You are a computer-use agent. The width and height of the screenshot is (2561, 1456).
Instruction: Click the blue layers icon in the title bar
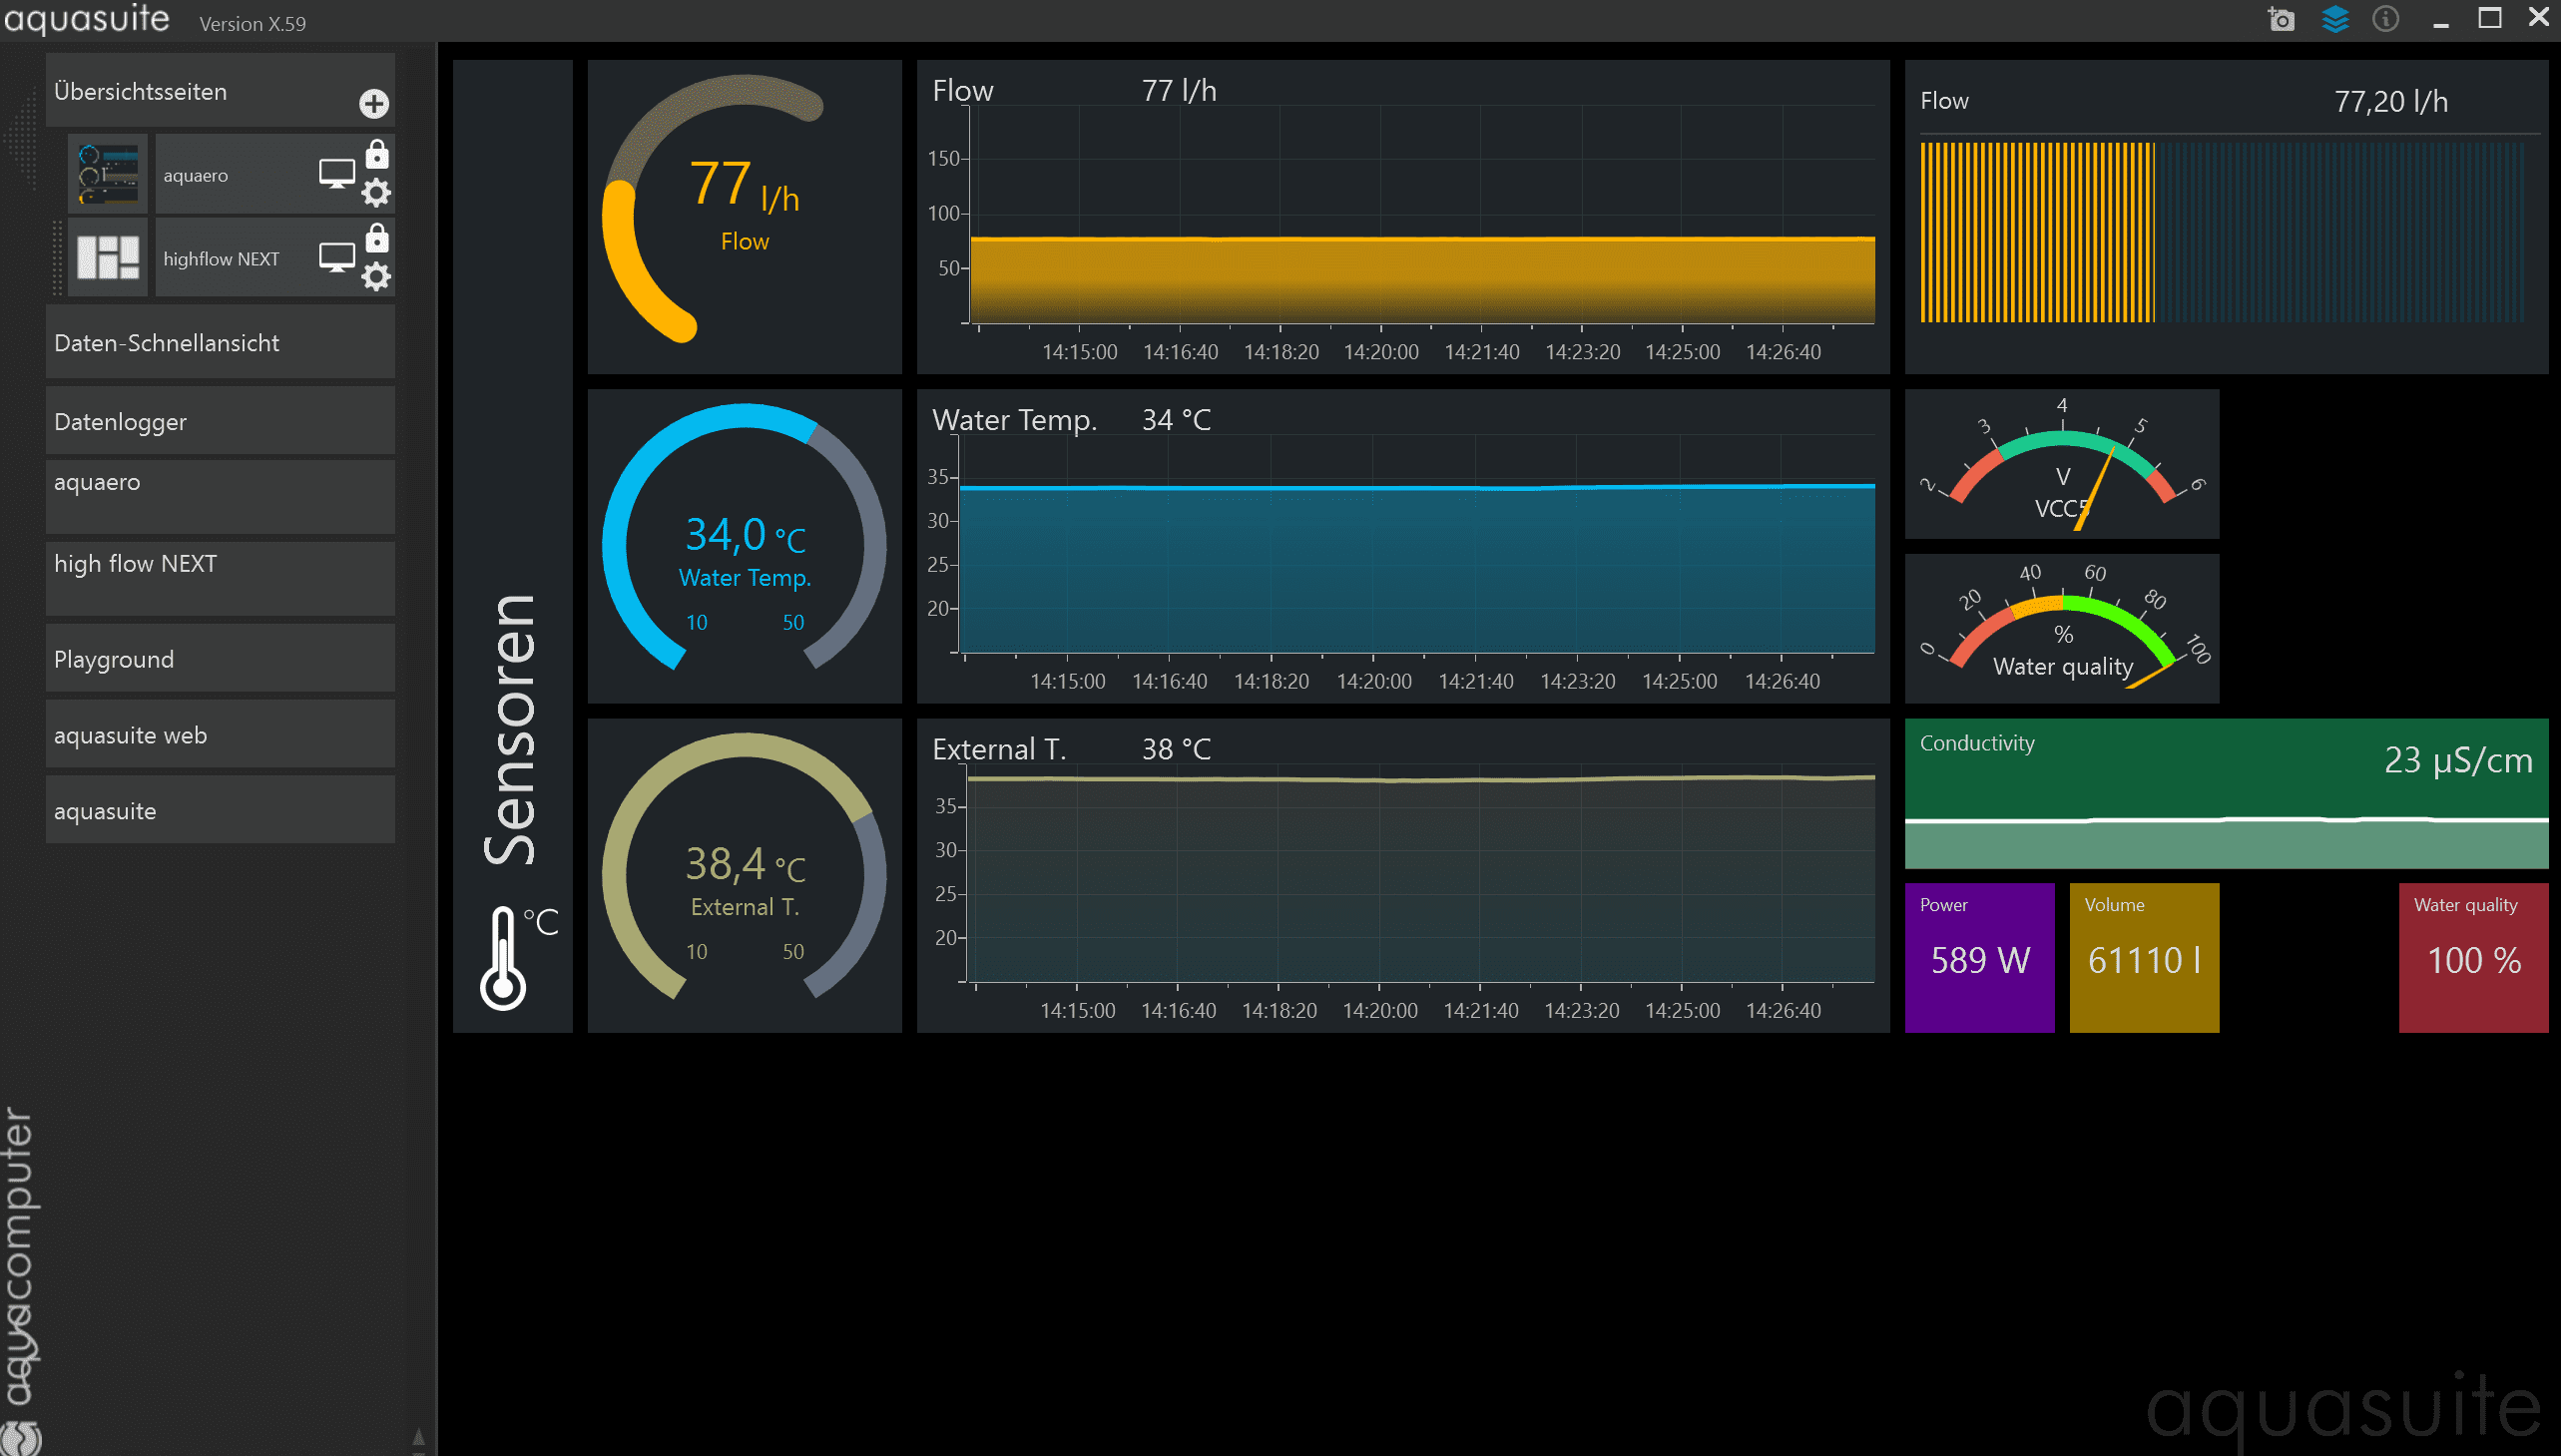[x=2335, y=20]
